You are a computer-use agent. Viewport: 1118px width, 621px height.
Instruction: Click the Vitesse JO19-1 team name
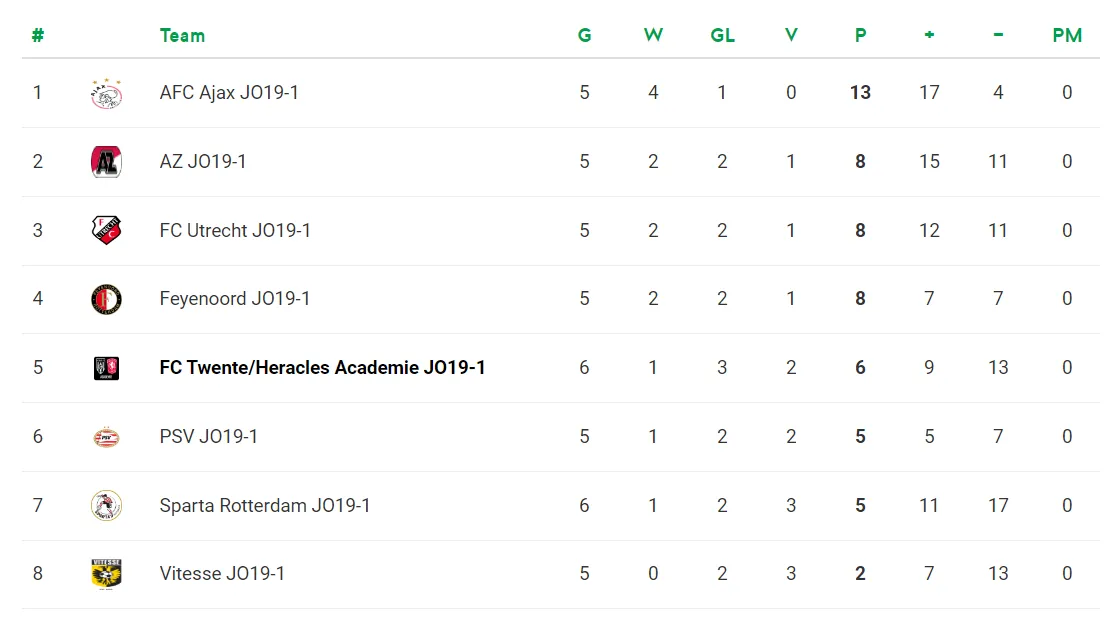222,574
